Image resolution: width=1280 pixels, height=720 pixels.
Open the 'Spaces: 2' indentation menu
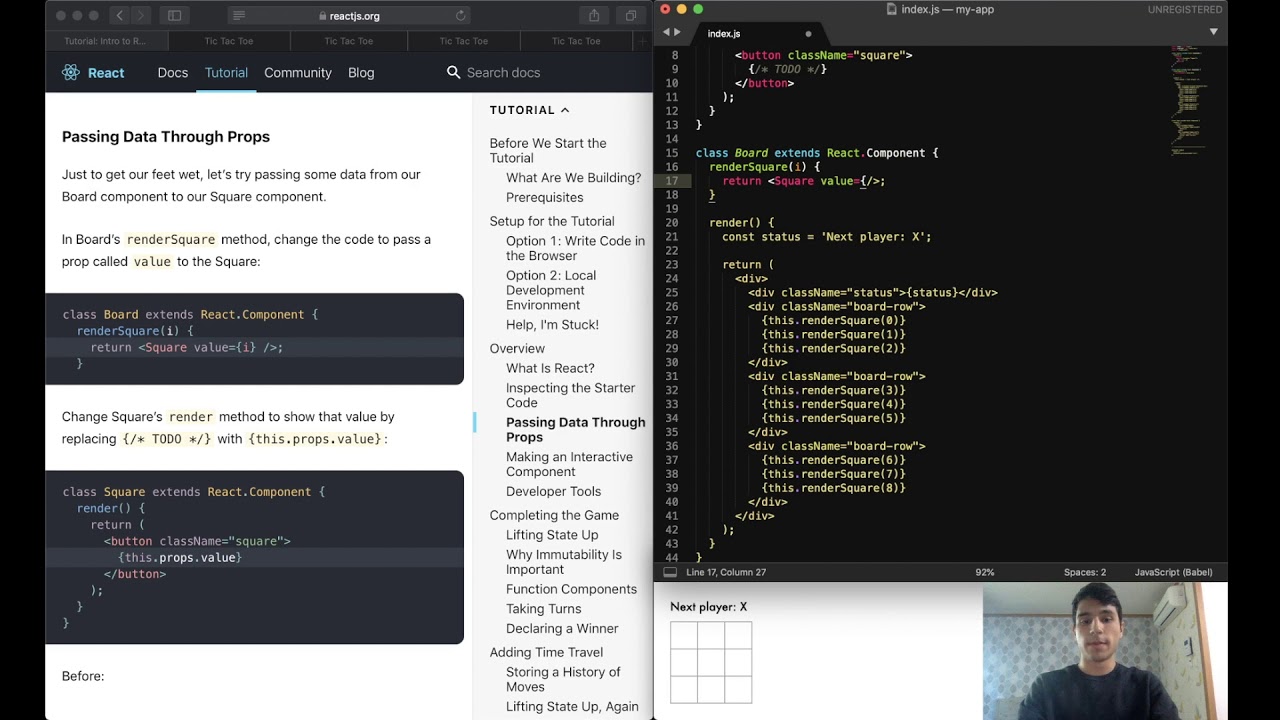1085,572
